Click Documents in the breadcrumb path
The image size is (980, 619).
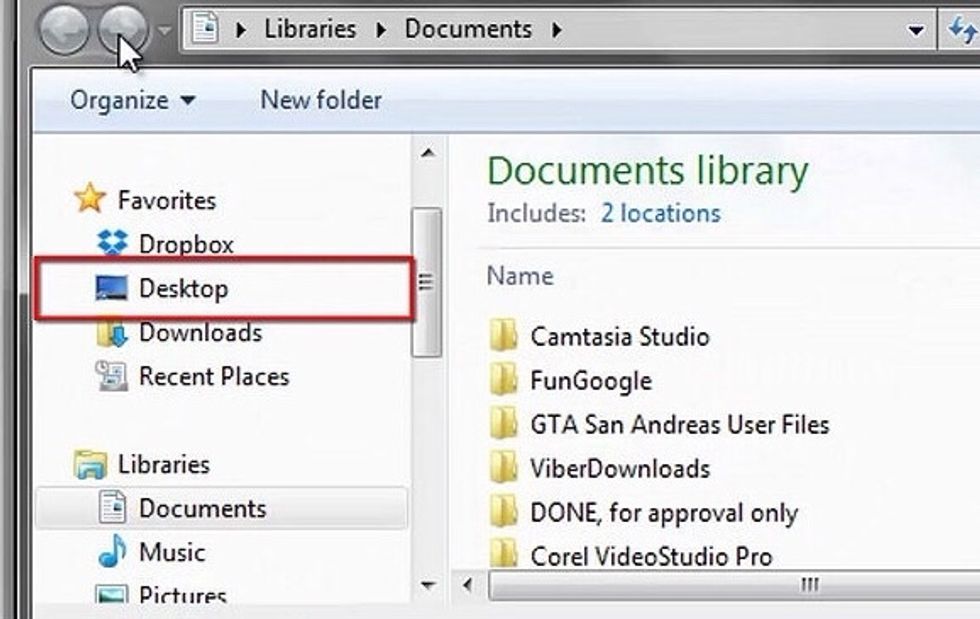(468, 29)
